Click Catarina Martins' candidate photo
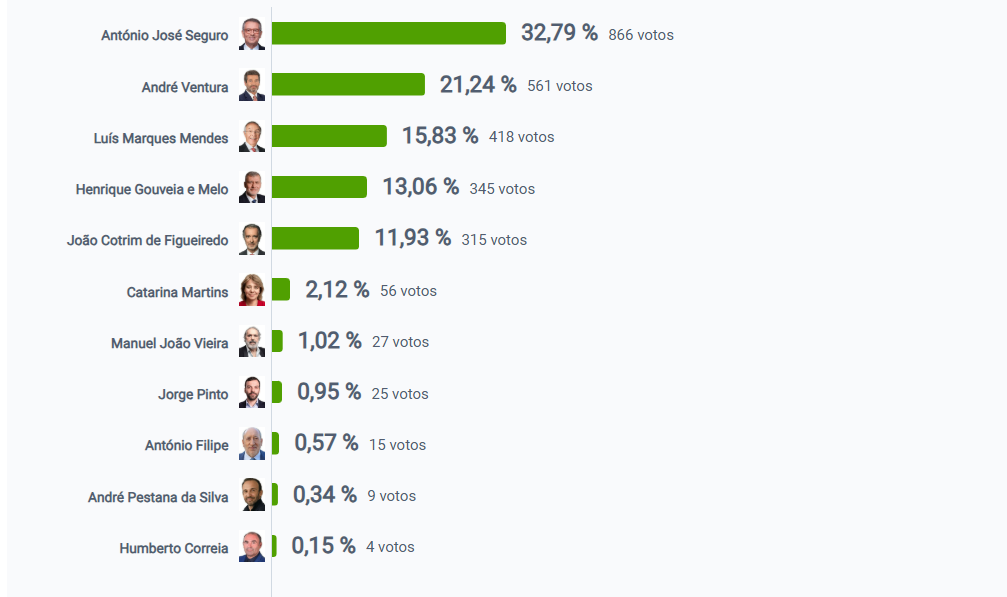 click(252, 291)
